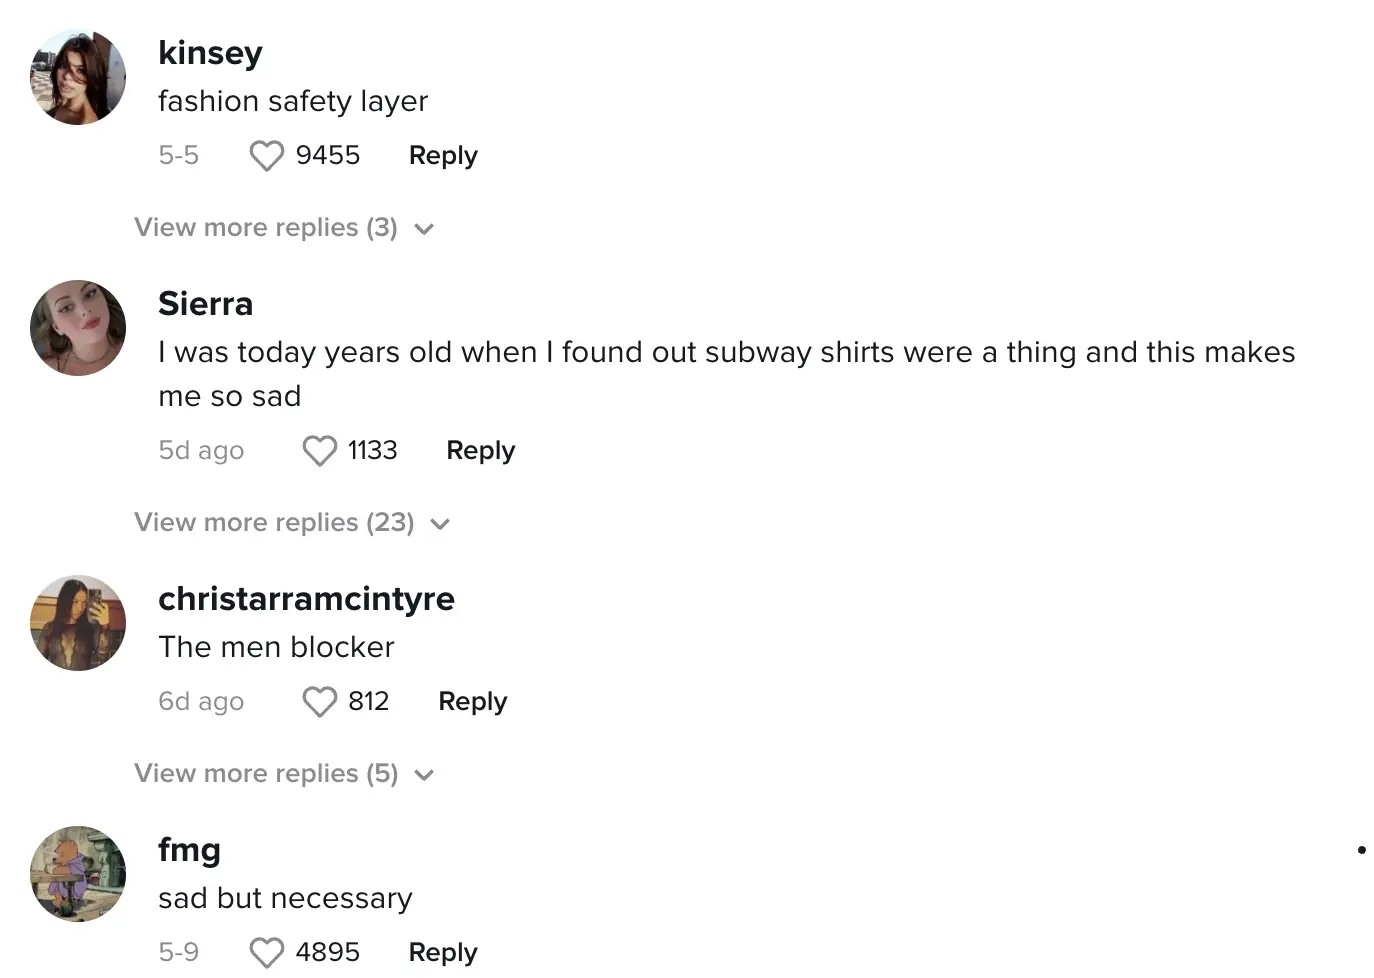Open the username link for christarramcintyre

306,599
